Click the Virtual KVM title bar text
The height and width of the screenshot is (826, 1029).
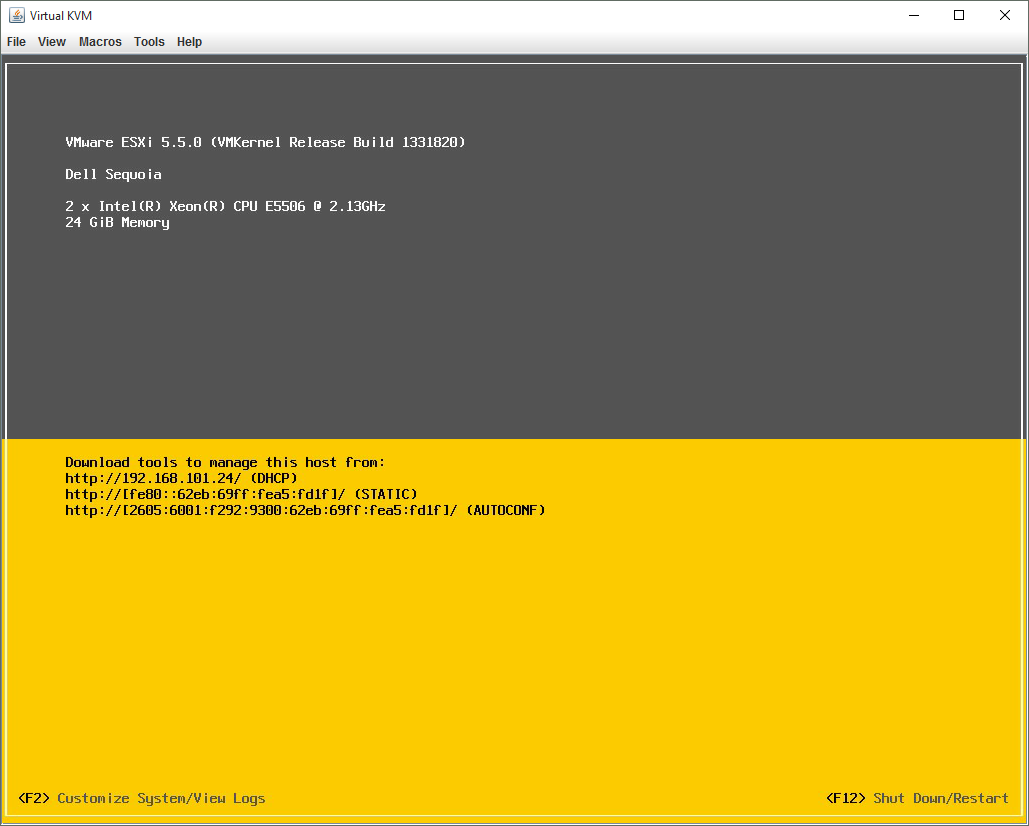click(61, 15)
